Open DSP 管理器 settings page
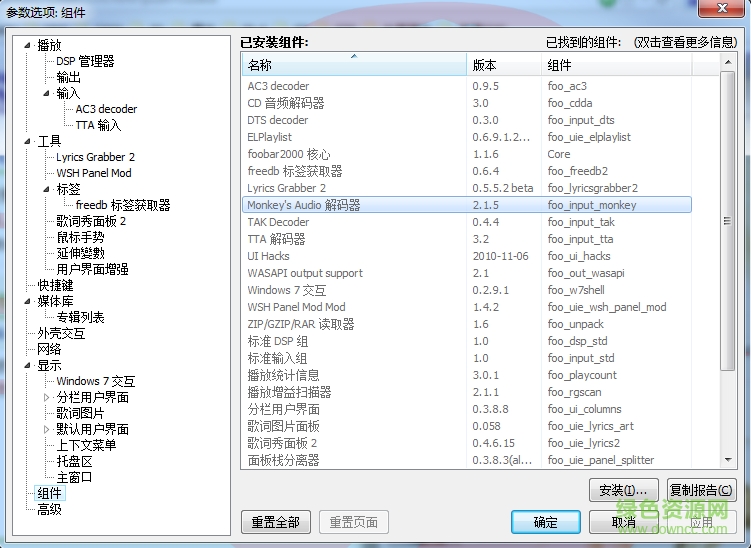 pos(85,61)
